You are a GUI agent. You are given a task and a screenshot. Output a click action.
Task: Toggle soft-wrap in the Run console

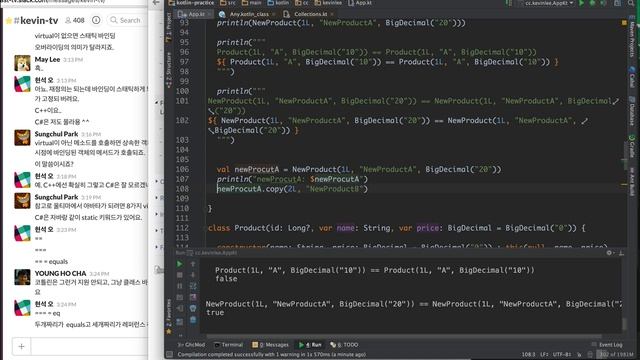[x=193, y=286]
